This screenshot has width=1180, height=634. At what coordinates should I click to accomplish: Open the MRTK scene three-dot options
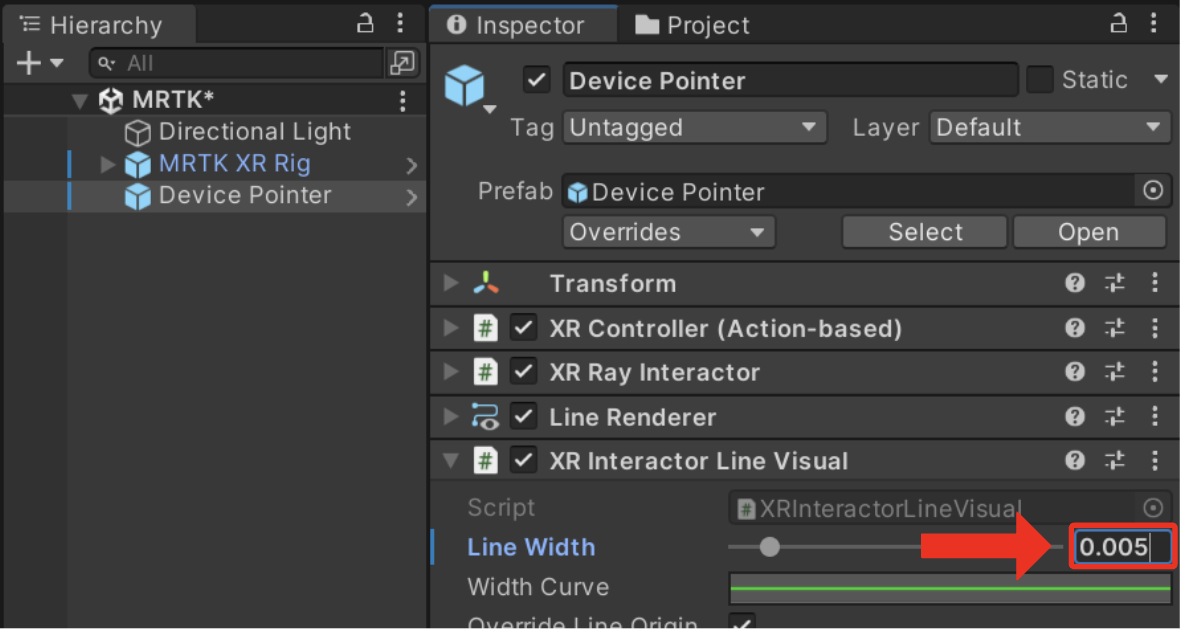tap(403, 100)
